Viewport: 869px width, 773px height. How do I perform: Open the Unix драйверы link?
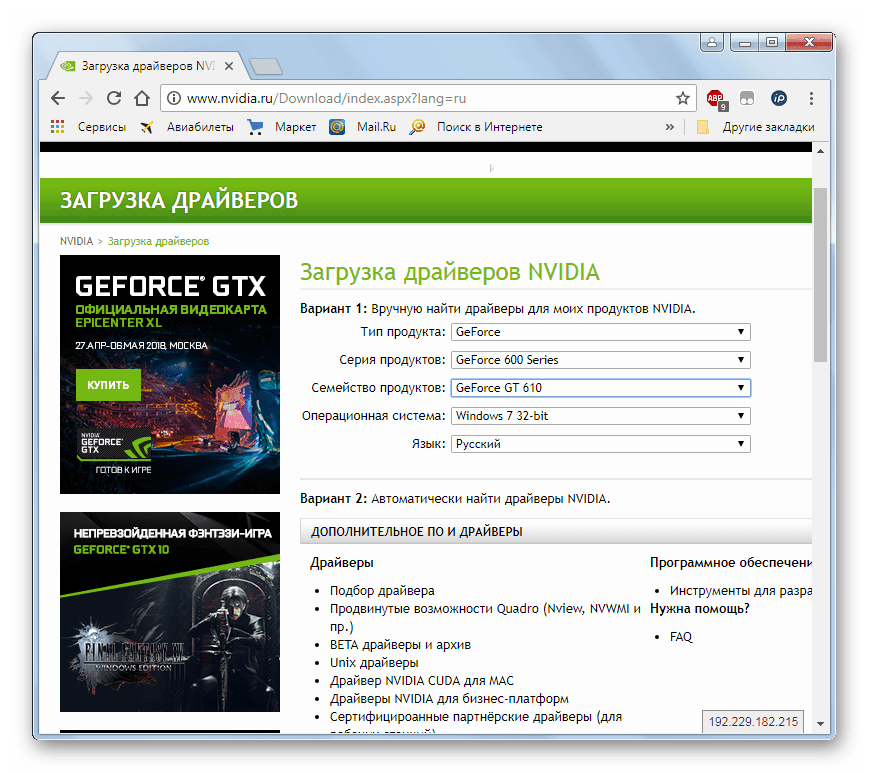(x=374, y=663)
